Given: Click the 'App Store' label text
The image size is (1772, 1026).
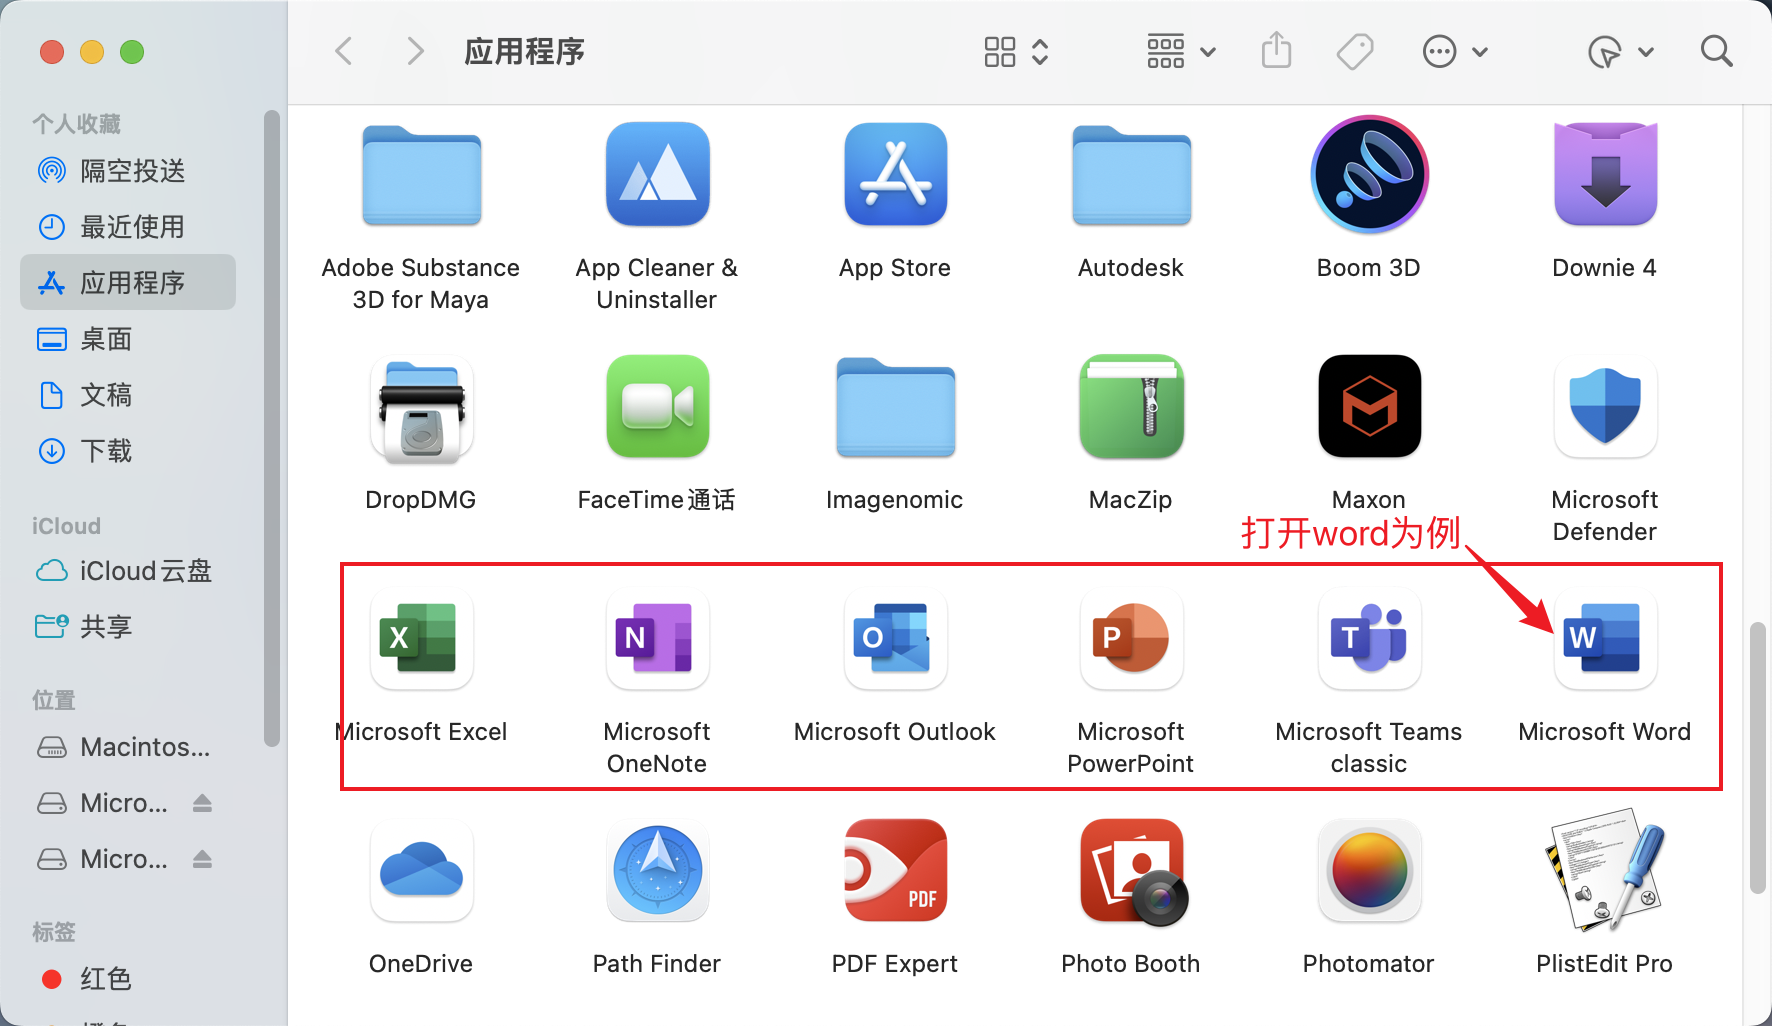Looking at the screenshot, I should point(895,268).
